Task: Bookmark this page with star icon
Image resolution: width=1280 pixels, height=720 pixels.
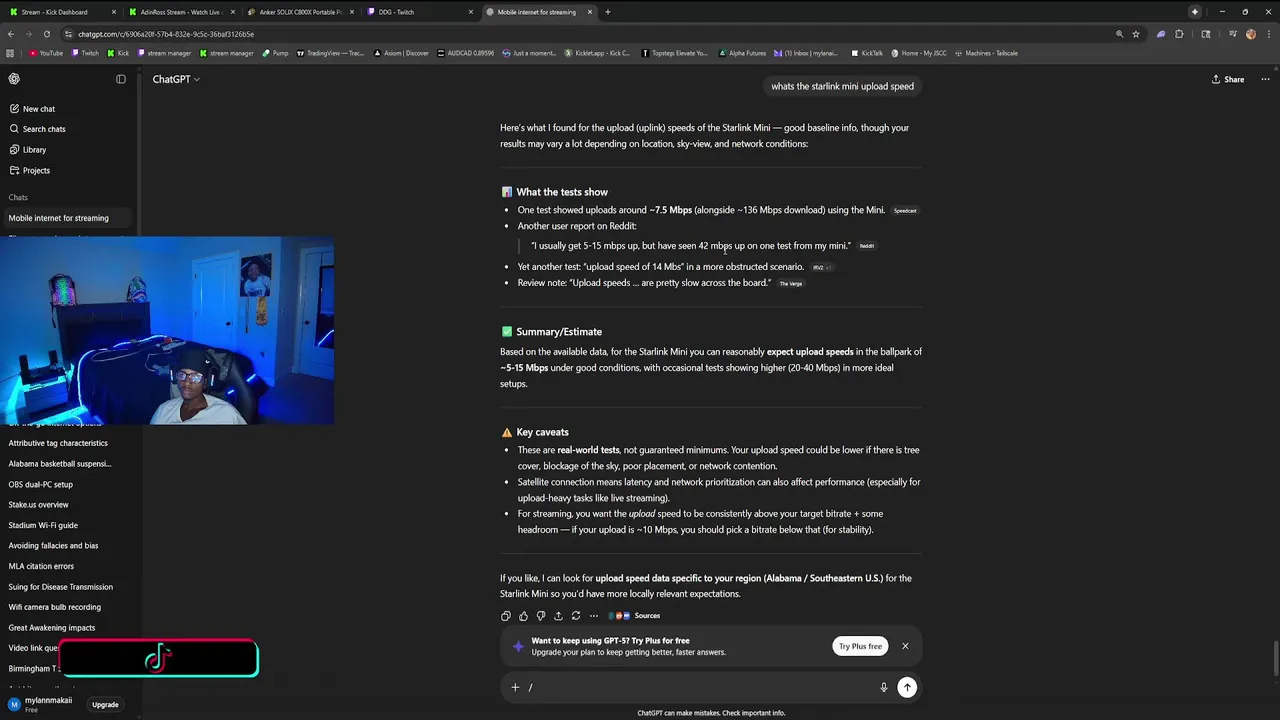Action: [1136, 34]
